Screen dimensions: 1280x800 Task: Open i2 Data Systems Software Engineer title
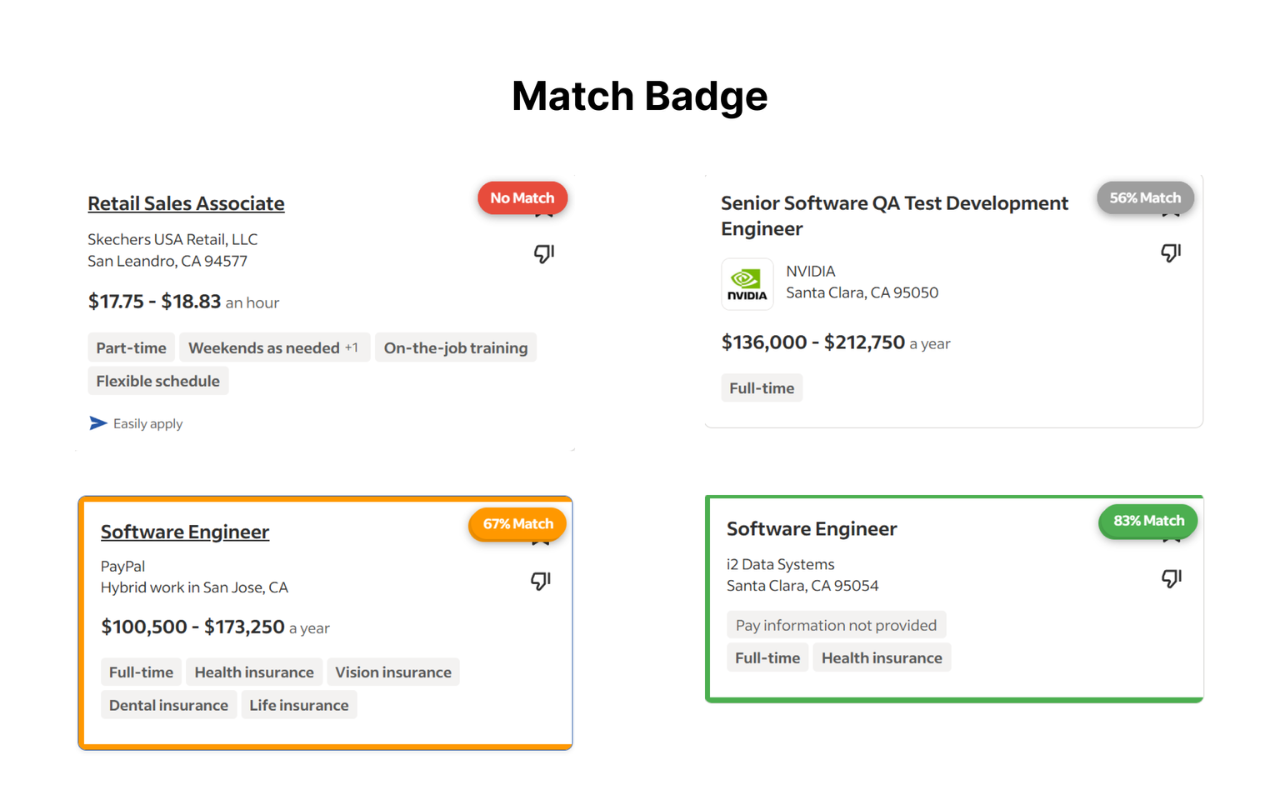(812, 529)
